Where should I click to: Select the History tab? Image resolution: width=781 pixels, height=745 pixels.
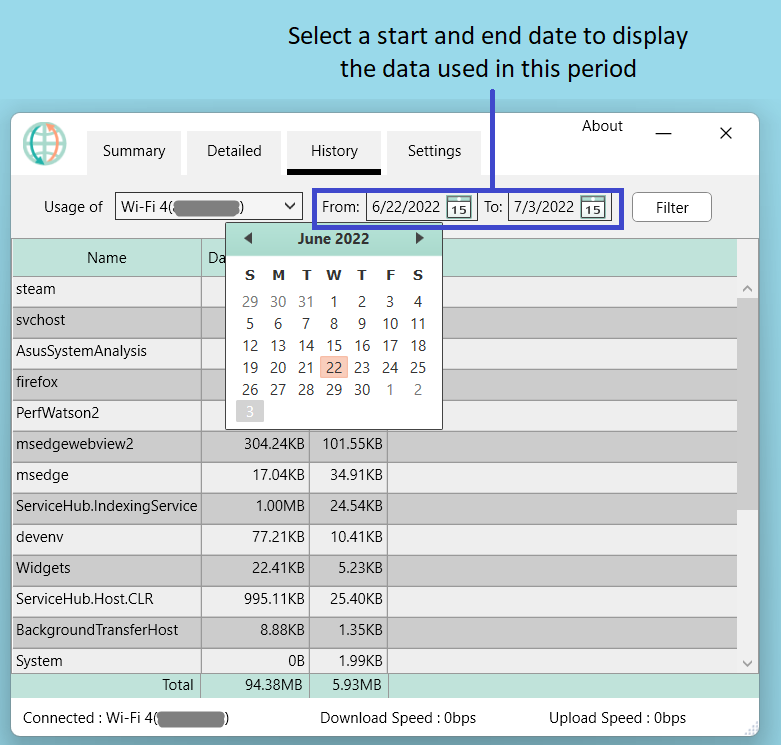click(x=334, y=152)
